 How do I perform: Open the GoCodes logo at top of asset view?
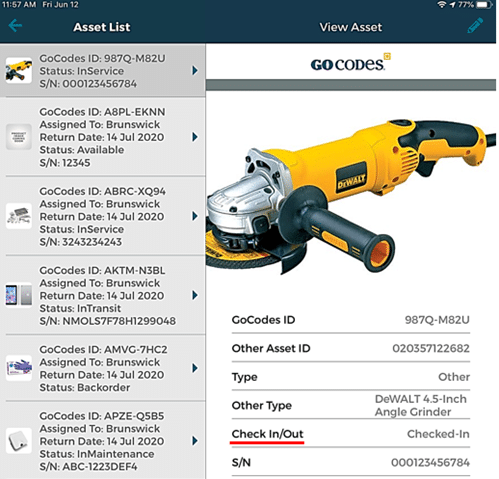[350, 62]
